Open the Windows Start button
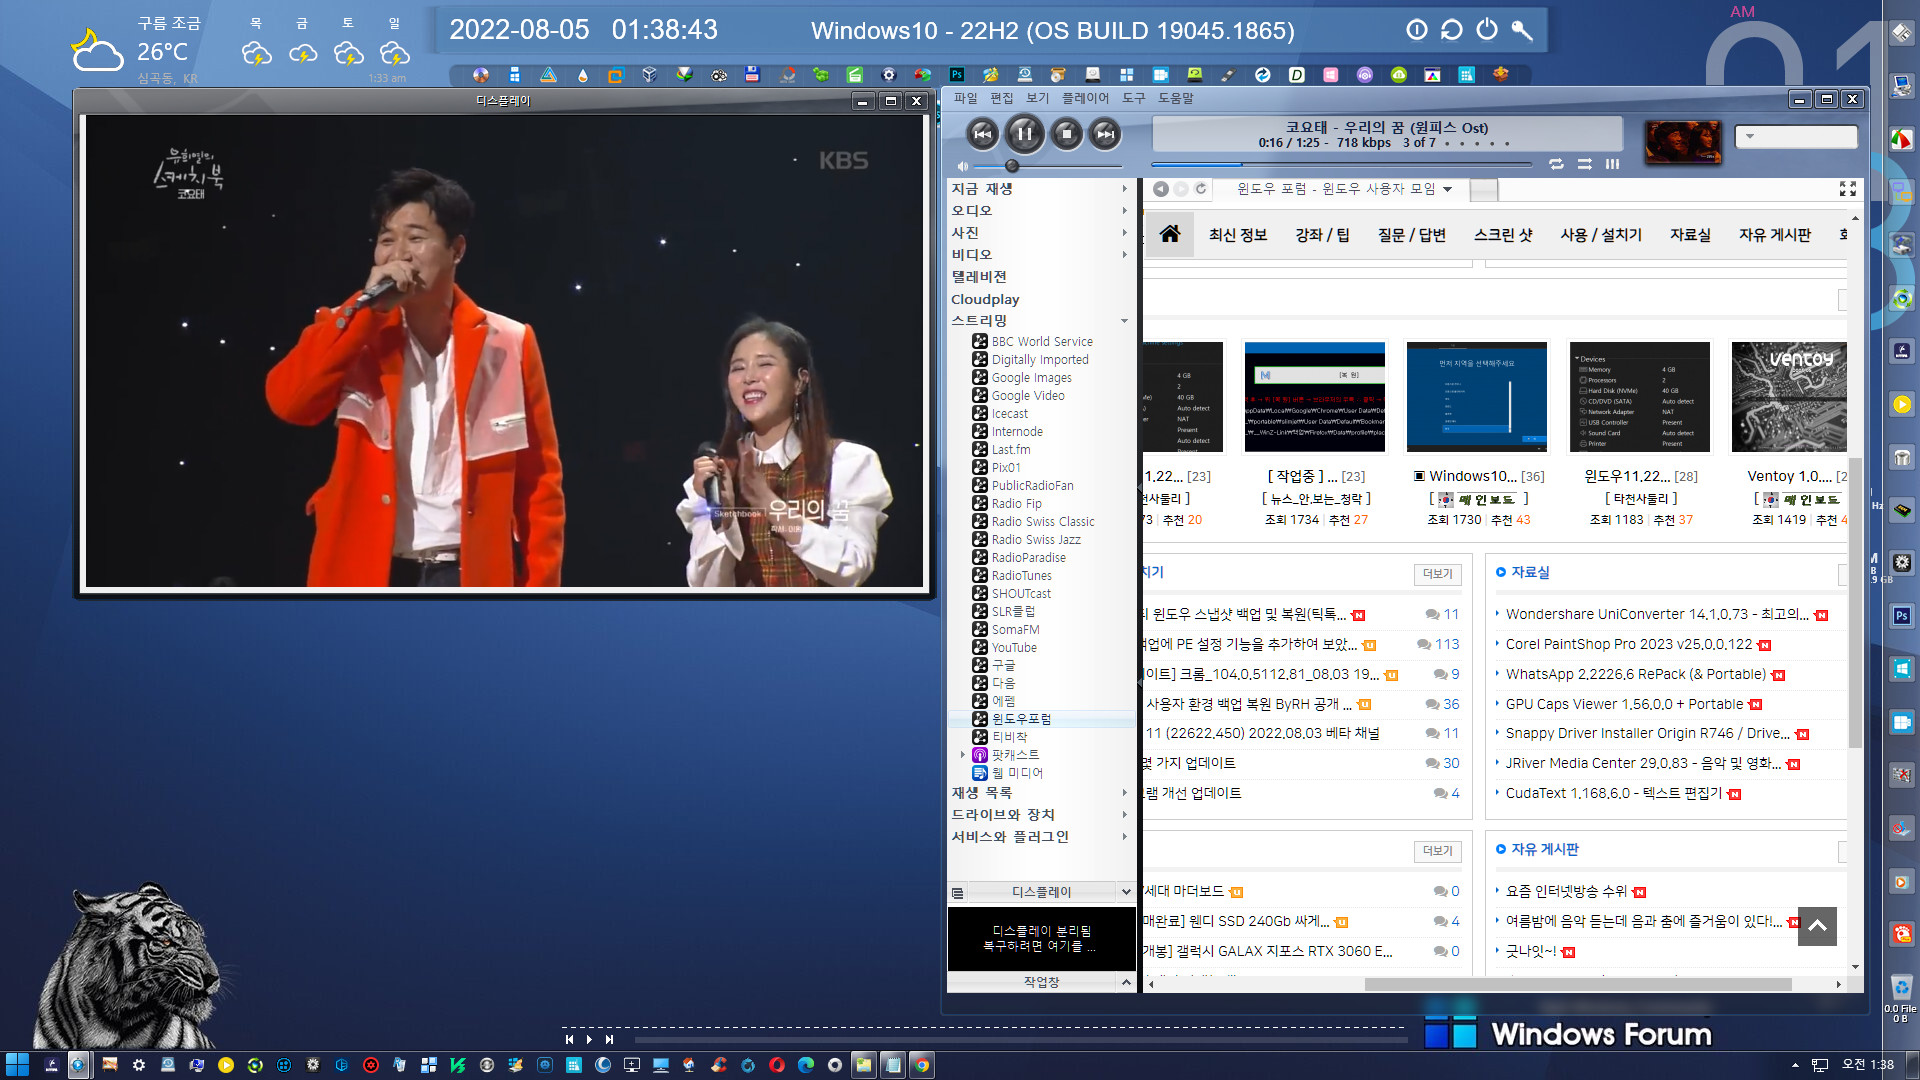The width and height of the screenshot is (1920, 1080). (17, 1065)
